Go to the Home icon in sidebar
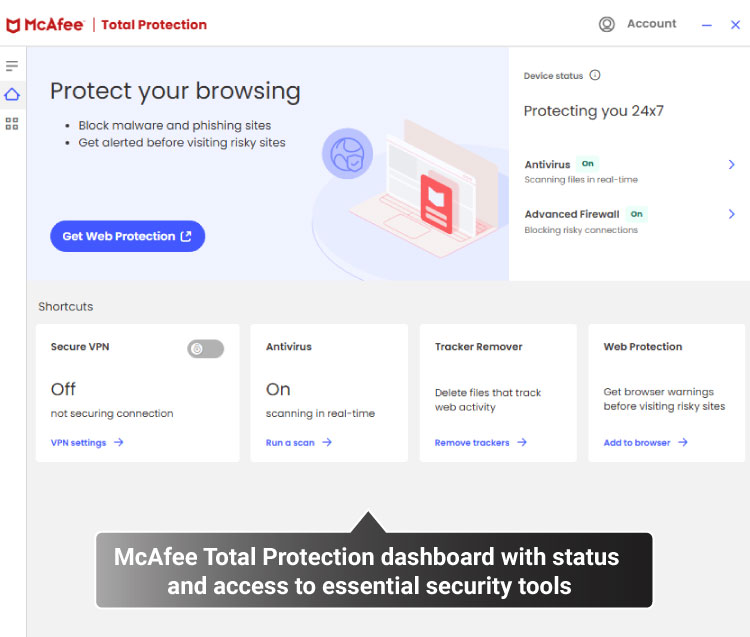Image resolution: width=750 pixels, height=637 pixels. 12,94
